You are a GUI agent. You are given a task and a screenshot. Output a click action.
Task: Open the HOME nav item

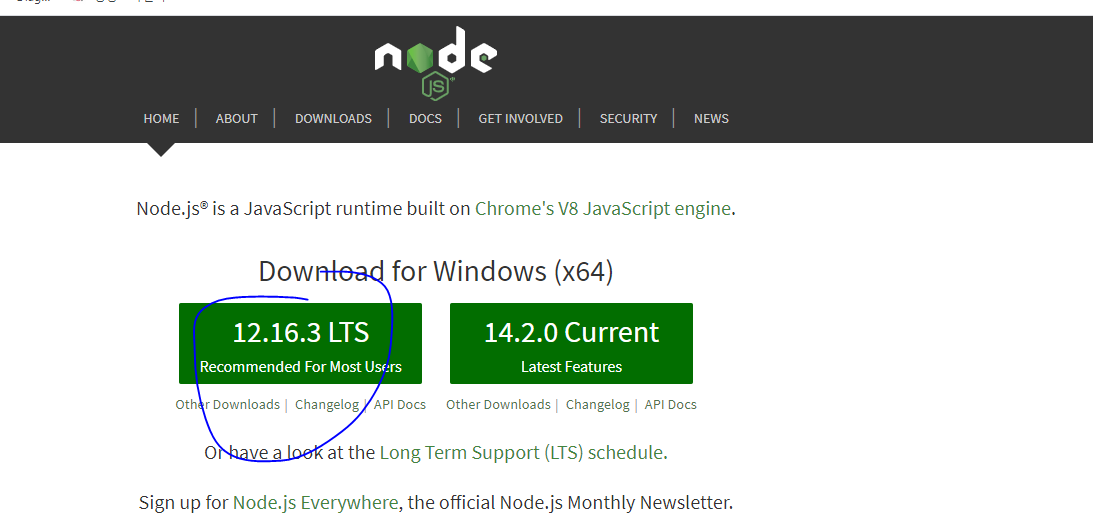click(161, 119)
